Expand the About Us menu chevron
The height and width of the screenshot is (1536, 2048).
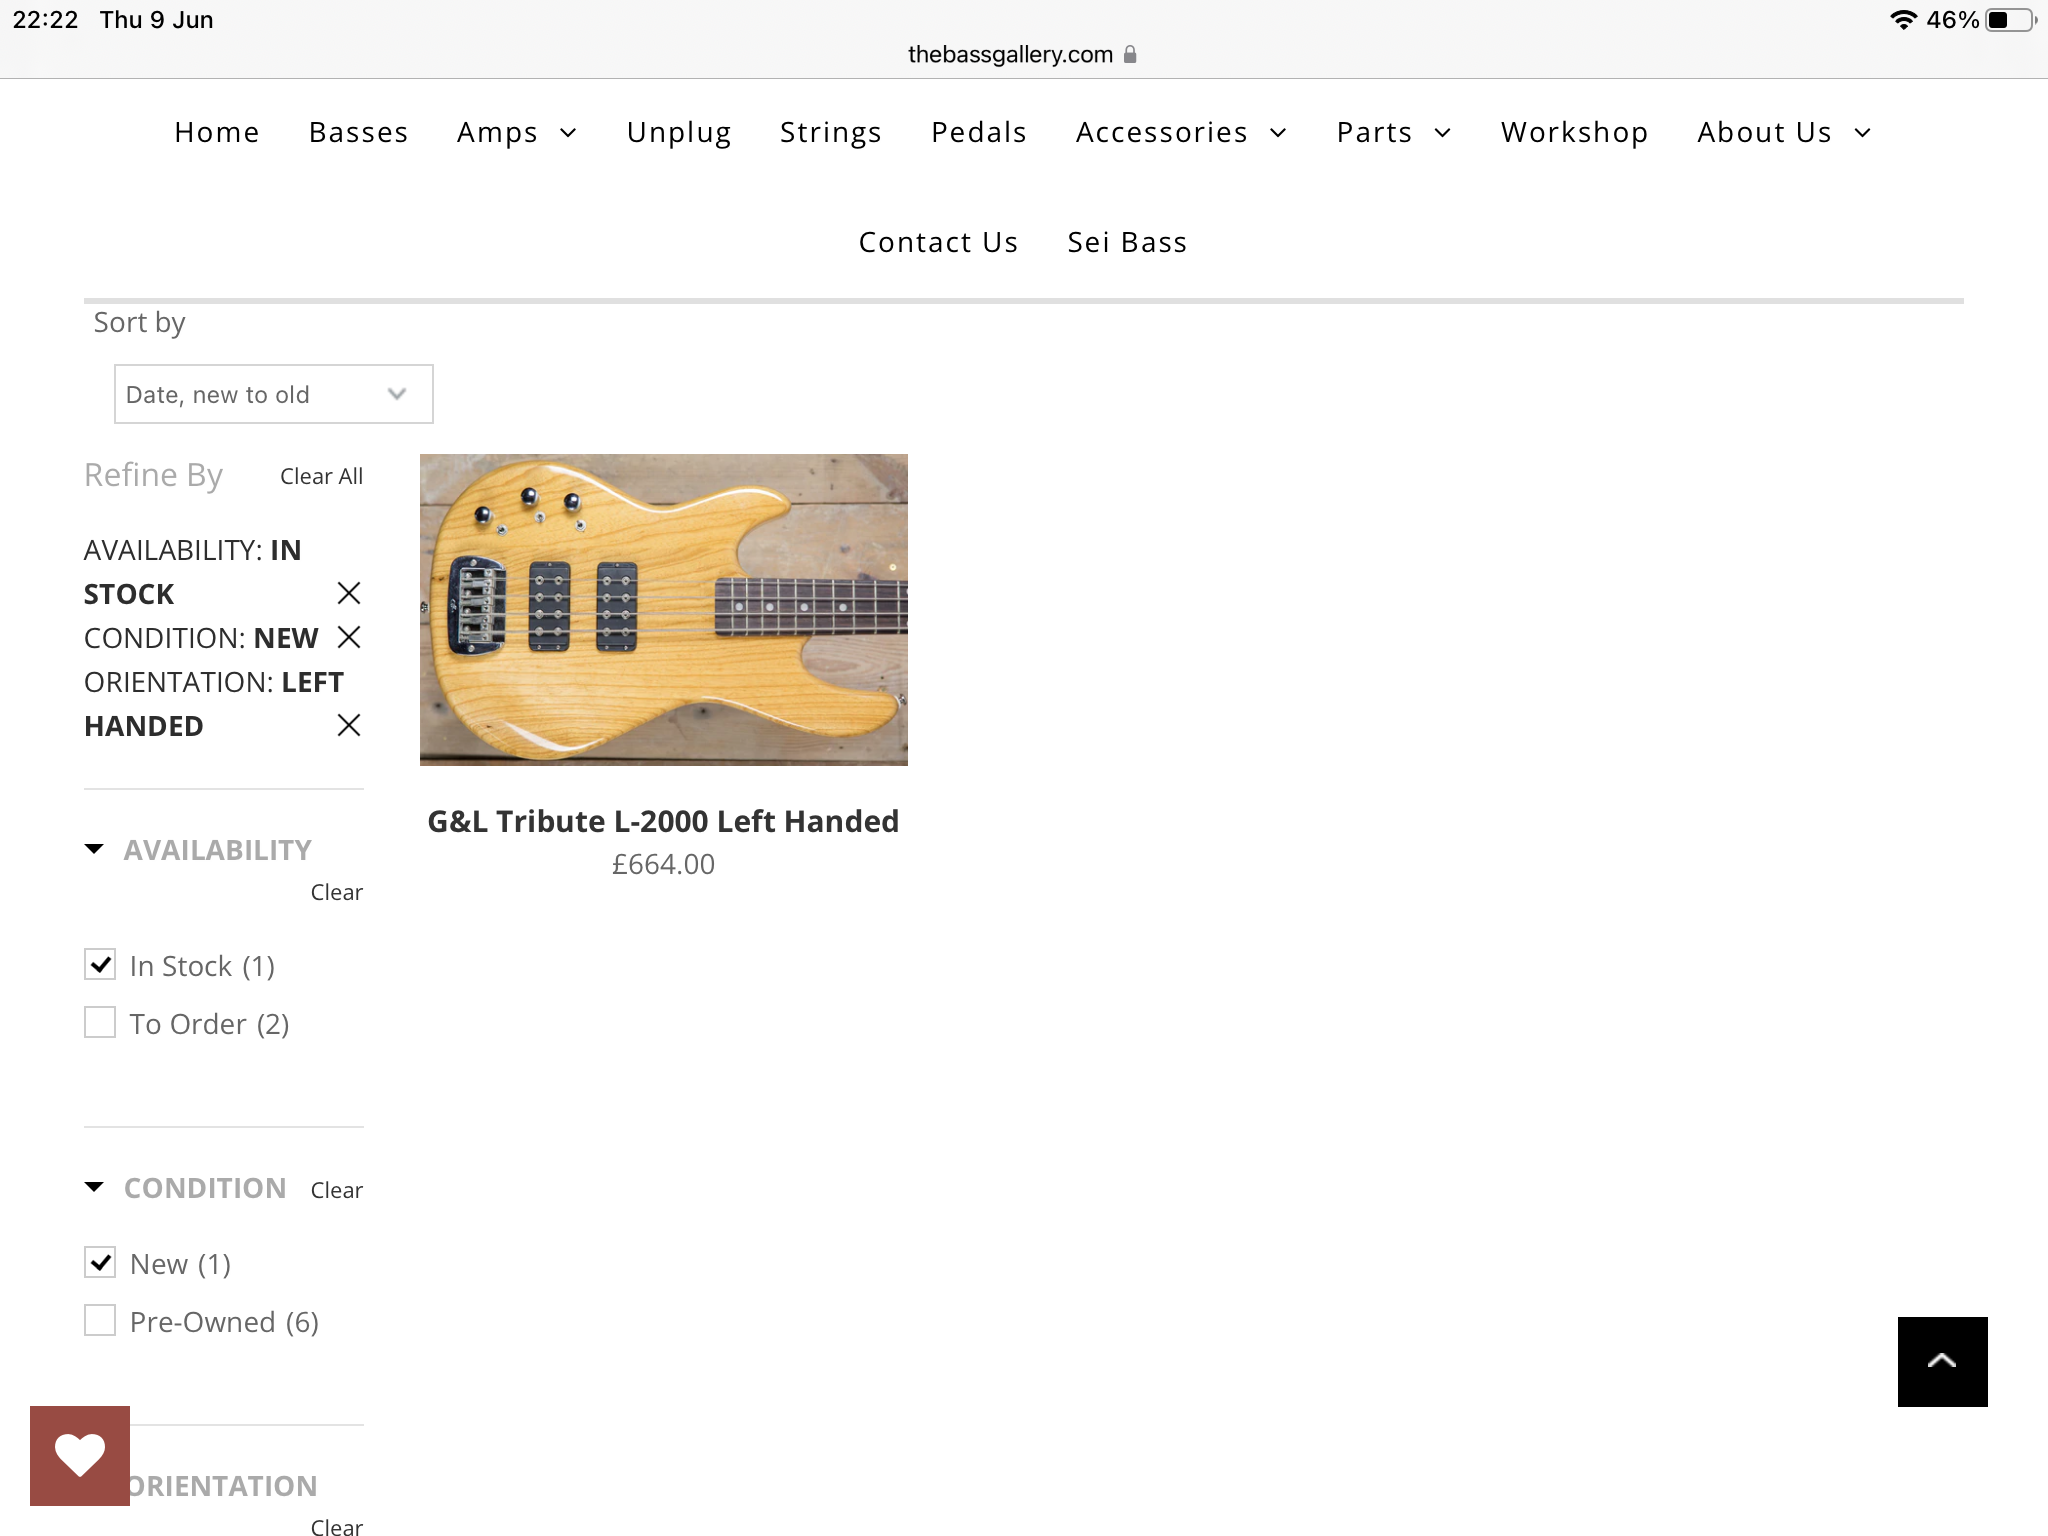click(1862, 133)
